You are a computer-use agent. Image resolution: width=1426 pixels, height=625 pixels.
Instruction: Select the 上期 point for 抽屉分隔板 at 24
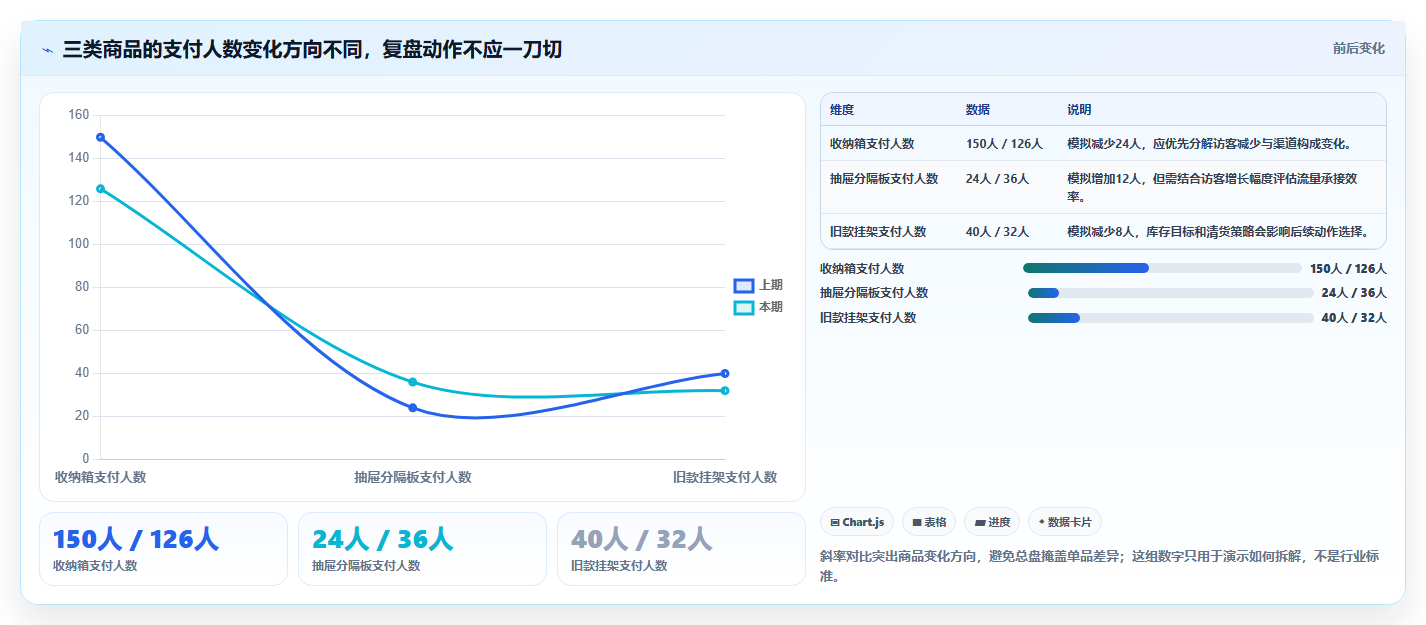[x=412, y=408]
